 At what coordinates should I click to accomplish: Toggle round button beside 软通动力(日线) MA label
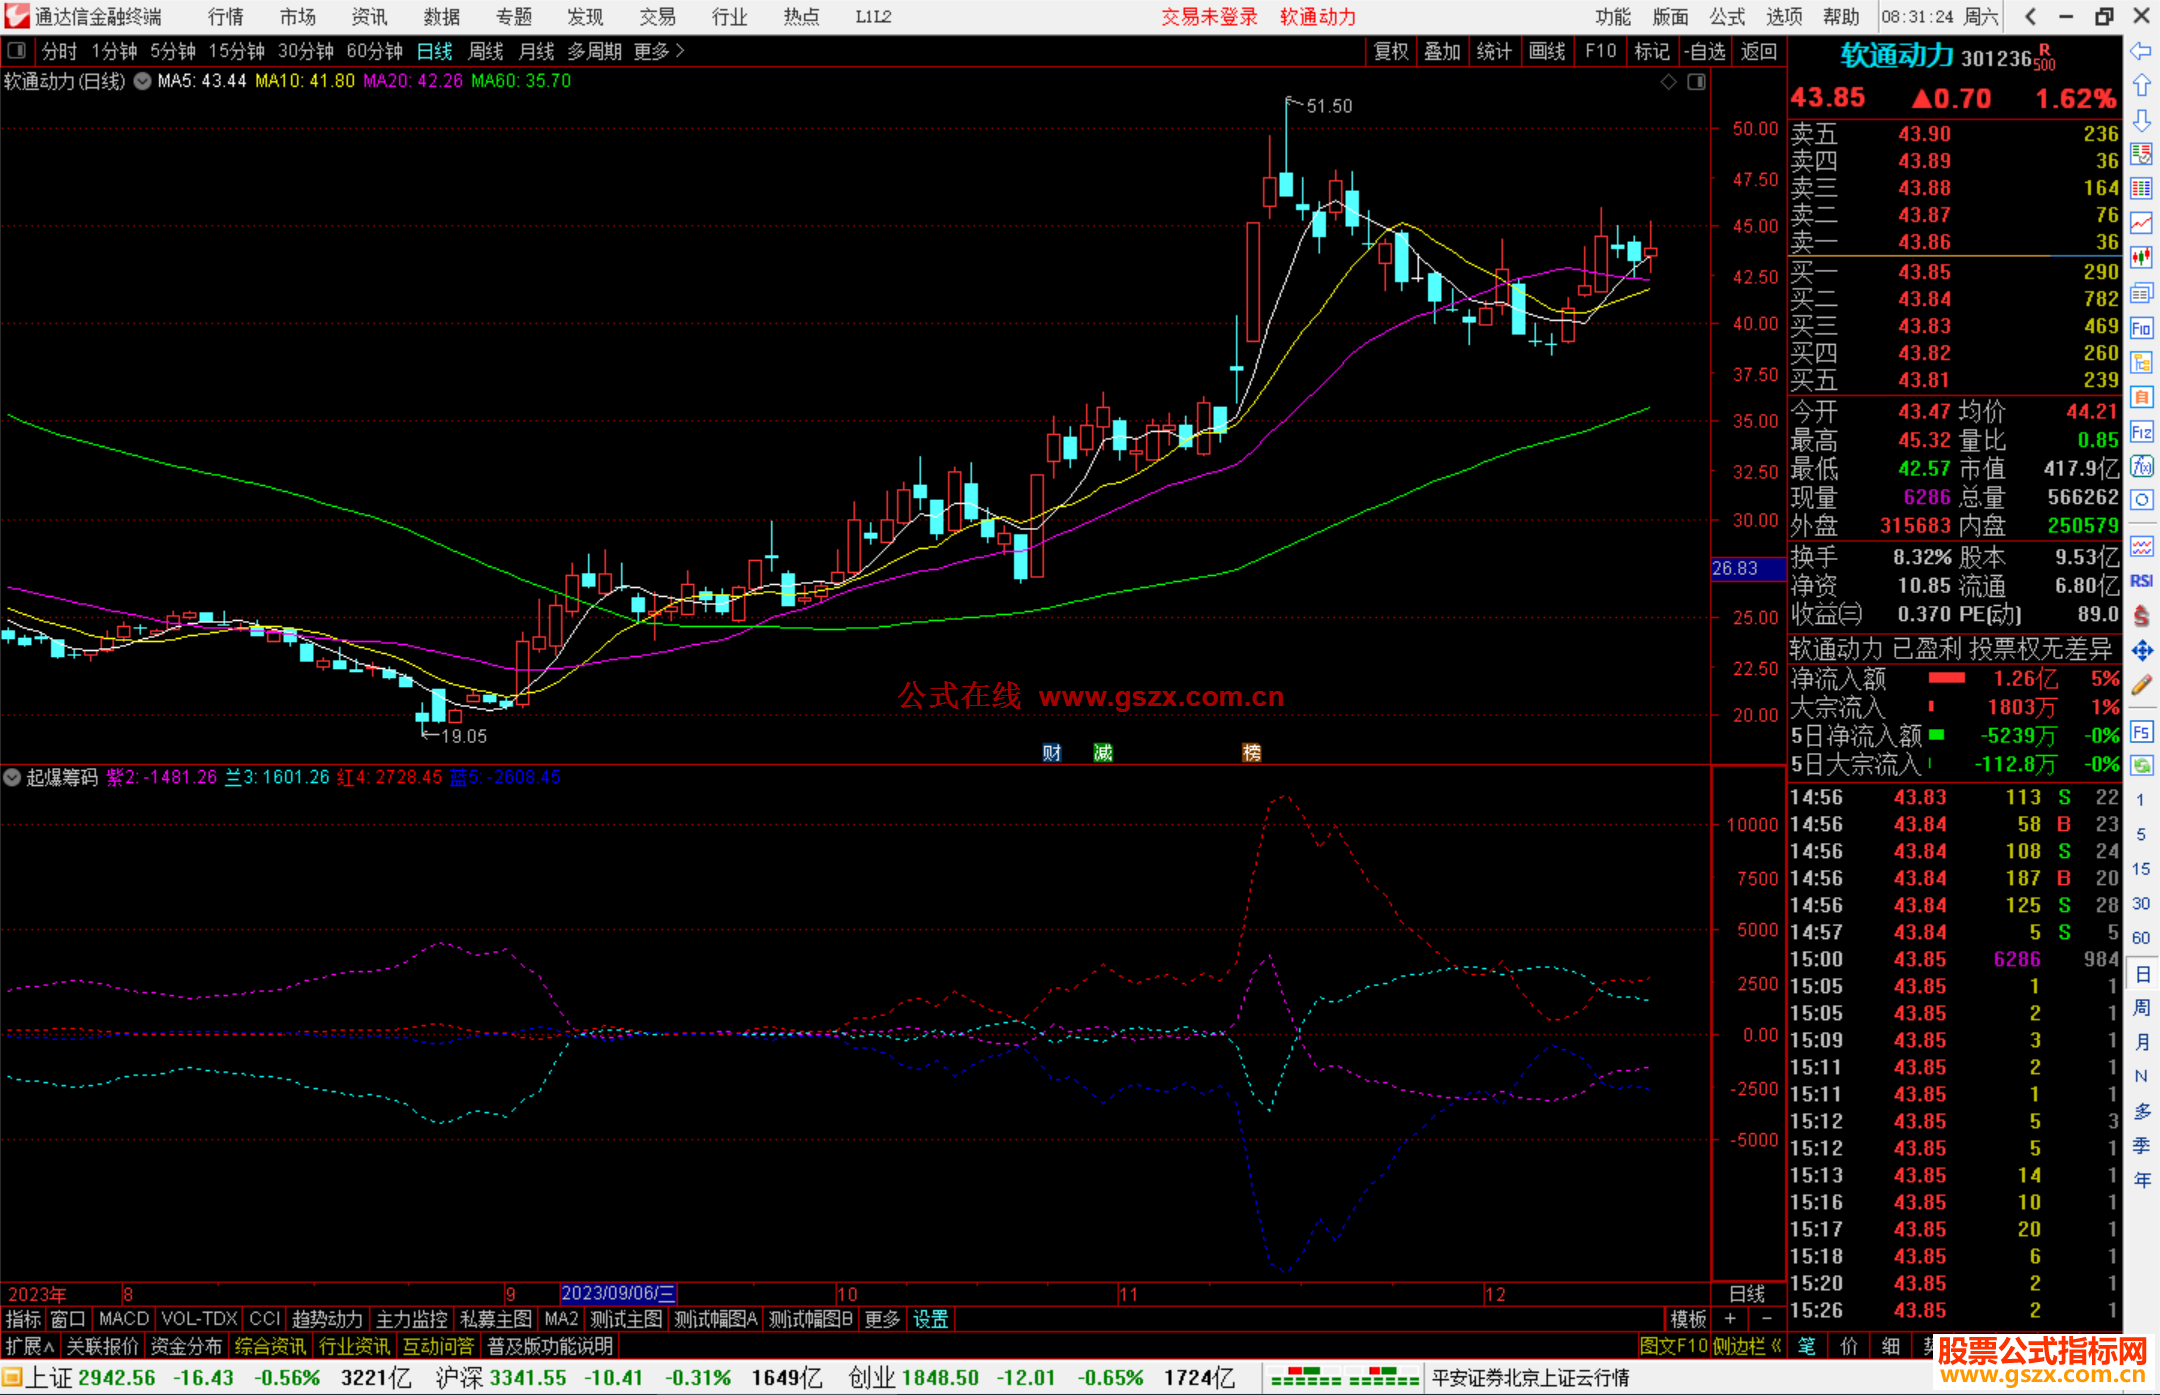click(x=143, y=81)
